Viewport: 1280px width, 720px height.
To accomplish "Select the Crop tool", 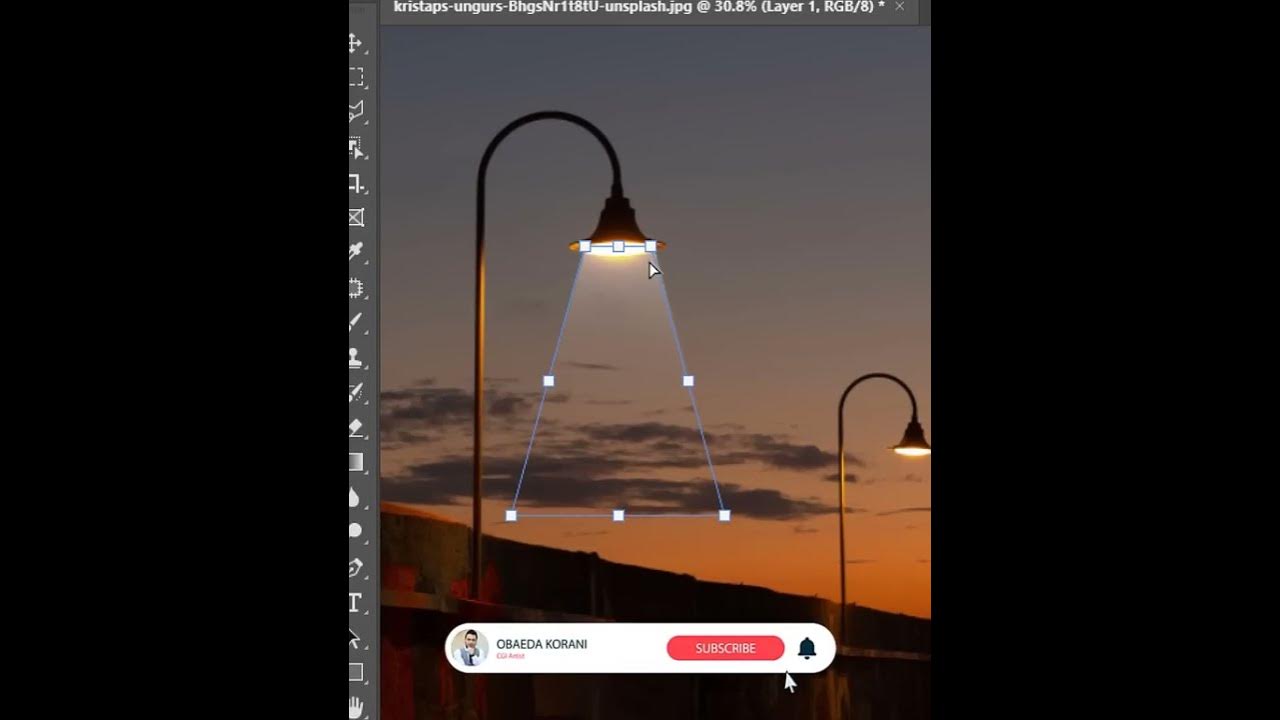I will (355, 183).
